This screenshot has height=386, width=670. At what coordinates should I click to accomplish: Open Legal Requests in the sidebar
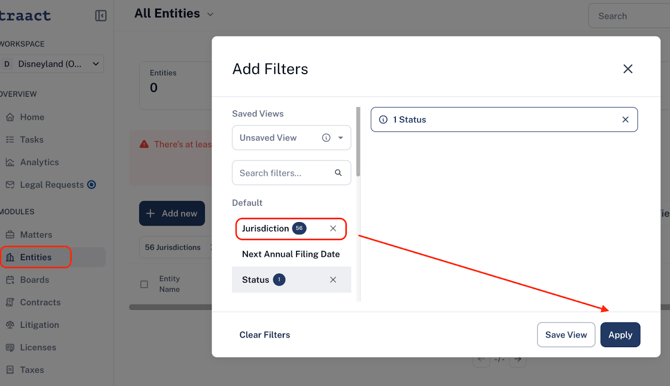[52, 185]
